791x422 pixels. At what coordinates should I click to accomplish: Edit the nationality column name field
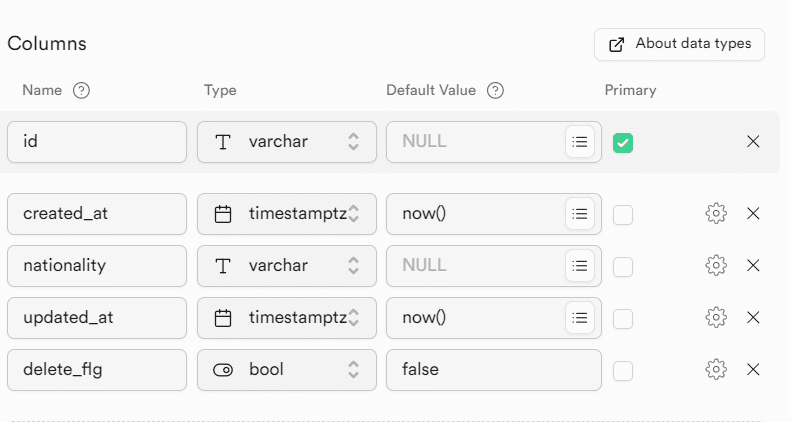[97, 266]
